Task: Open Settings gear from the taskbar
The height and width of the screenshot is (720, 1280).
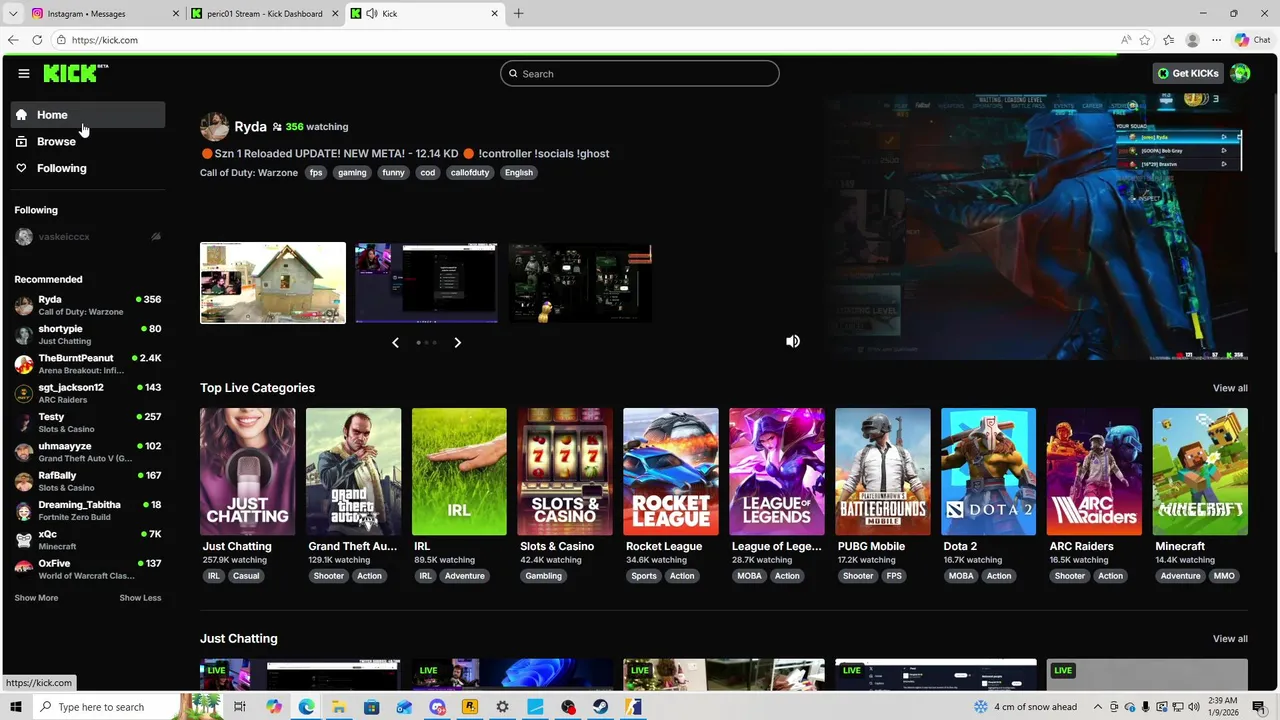Action: tap(502, 707)
